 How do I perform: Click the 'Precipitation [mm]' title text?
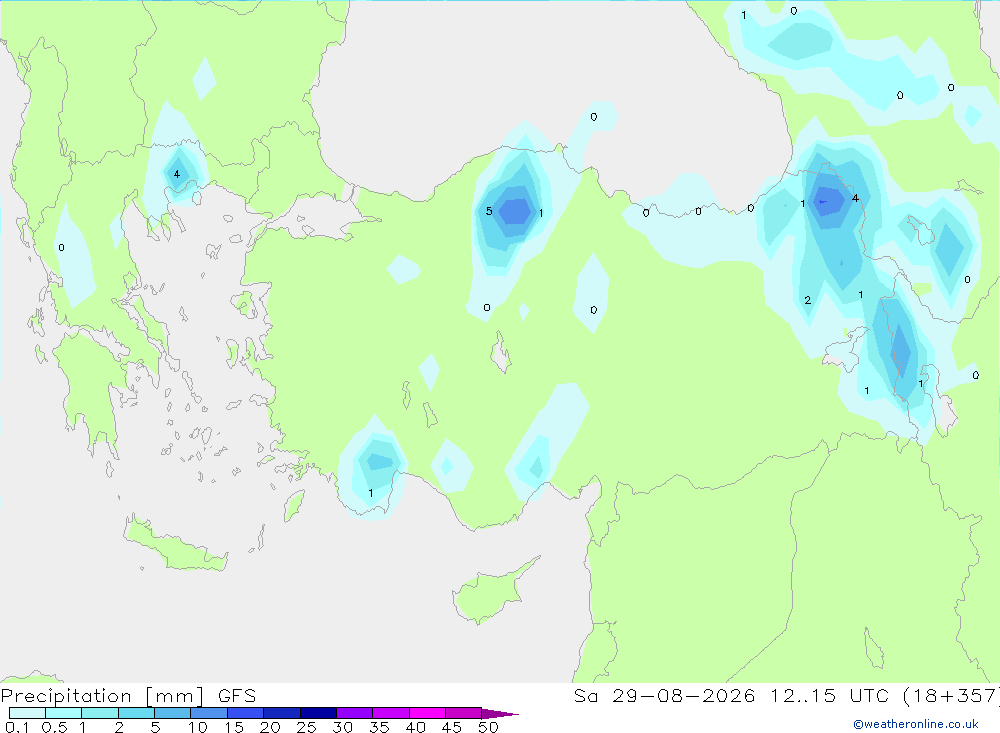102,696
